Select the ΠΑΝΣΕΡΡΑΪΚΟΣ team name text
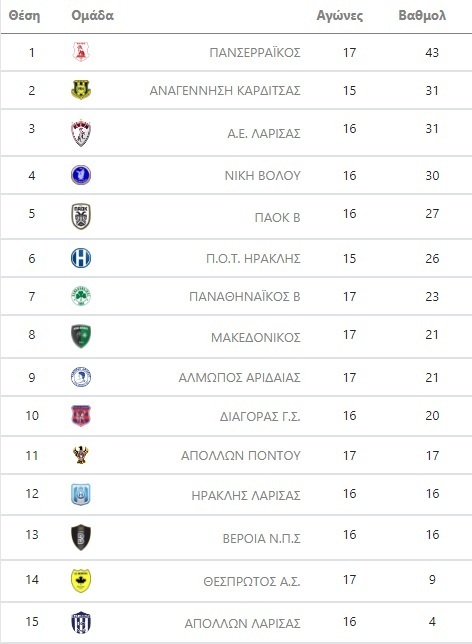This screenshot has height=644, width=472. (x=255, y=53)
